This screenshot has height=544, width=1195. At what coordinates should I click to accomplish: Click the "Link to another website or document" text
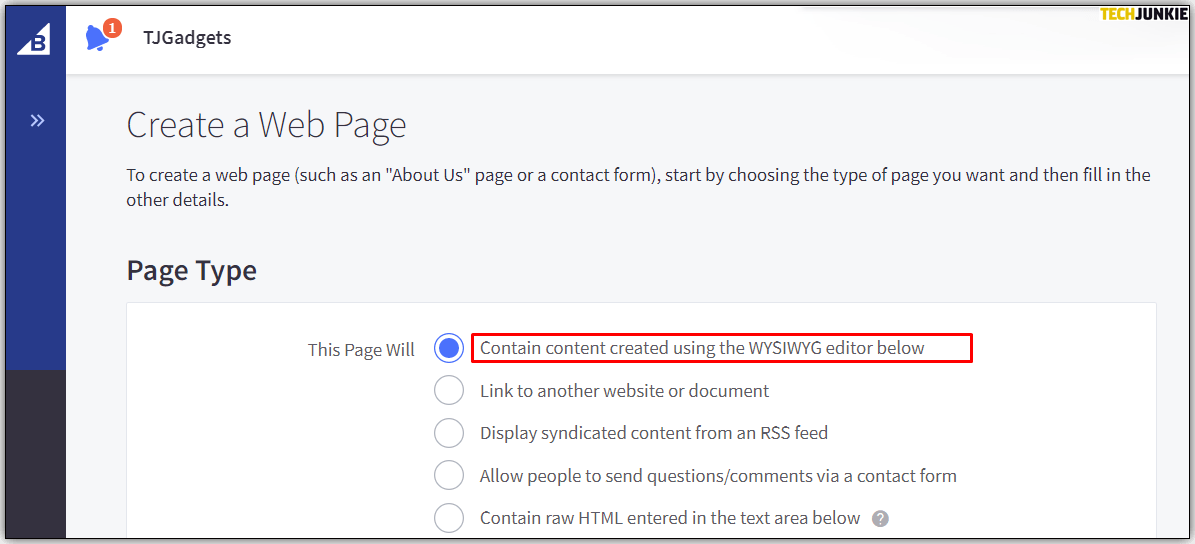pyautogui.click(x=624, y=391)
